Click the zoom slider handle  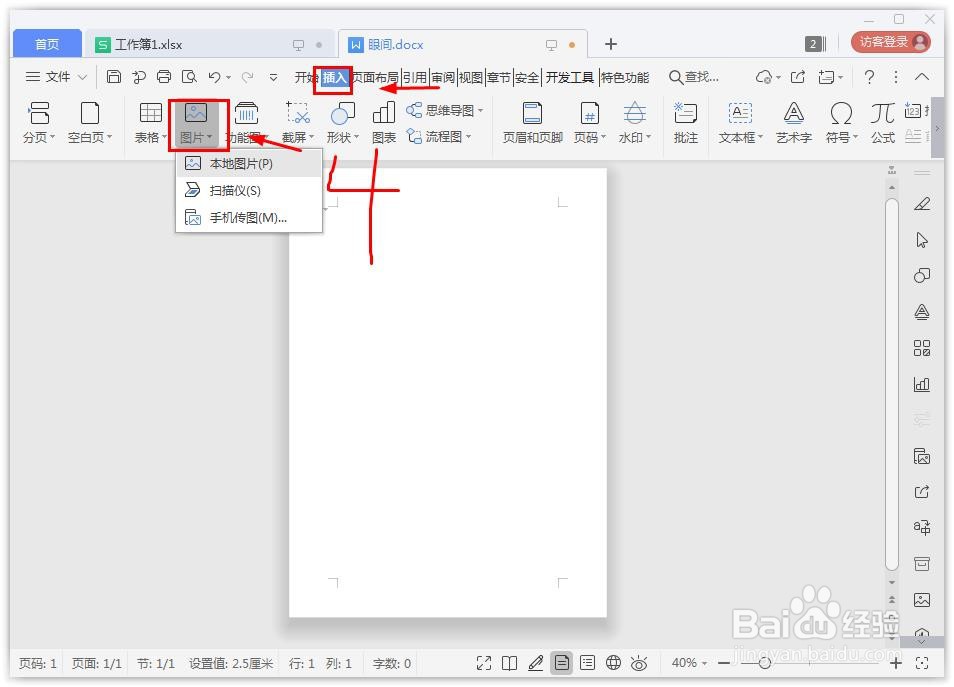point(765,663)
